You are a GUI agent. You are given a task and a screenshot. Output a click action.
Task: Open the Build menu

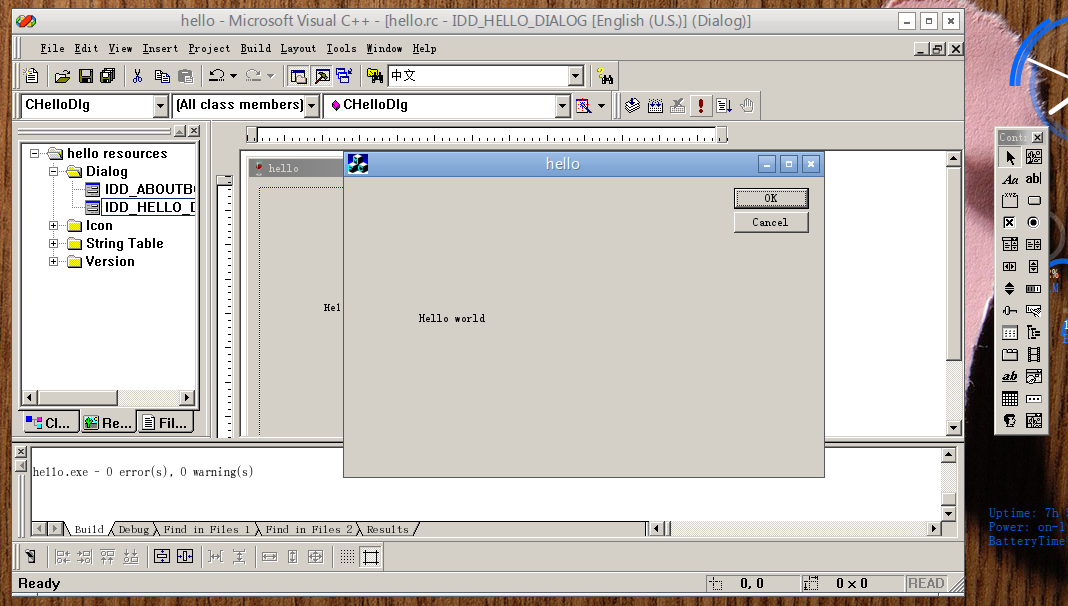255,48
